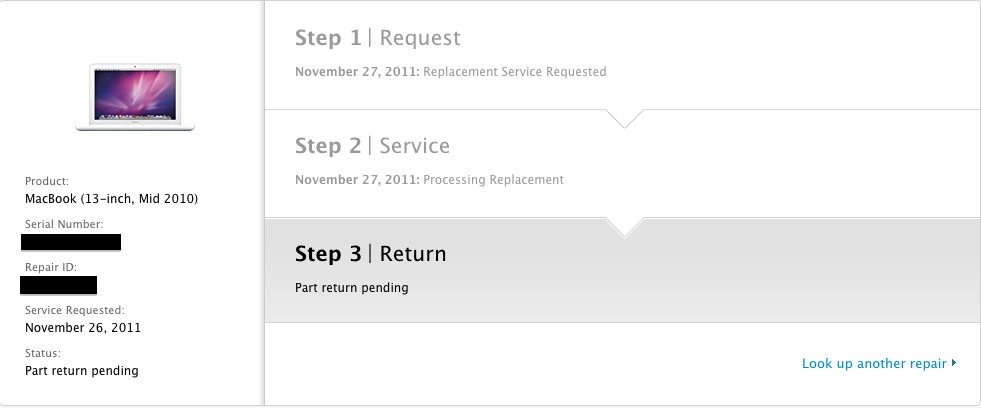Screen dimensions: 981x408
Task: Click the November 26, 2011 service requested date
Action: point(83,328)
